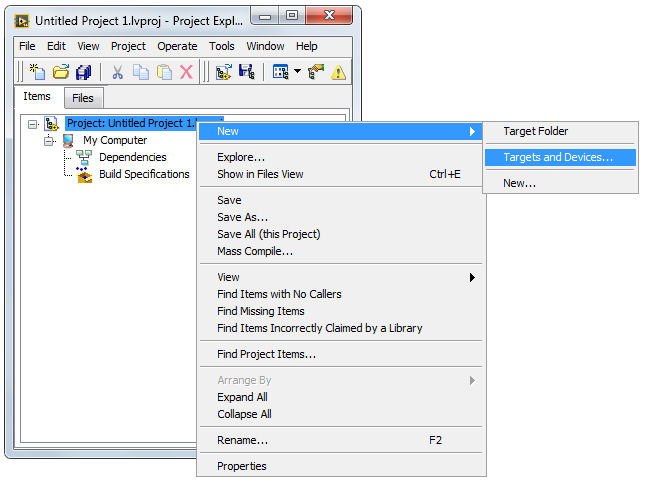Click the yellow warning triangle icon
645x486 pixels.
[x=338, y=72]
